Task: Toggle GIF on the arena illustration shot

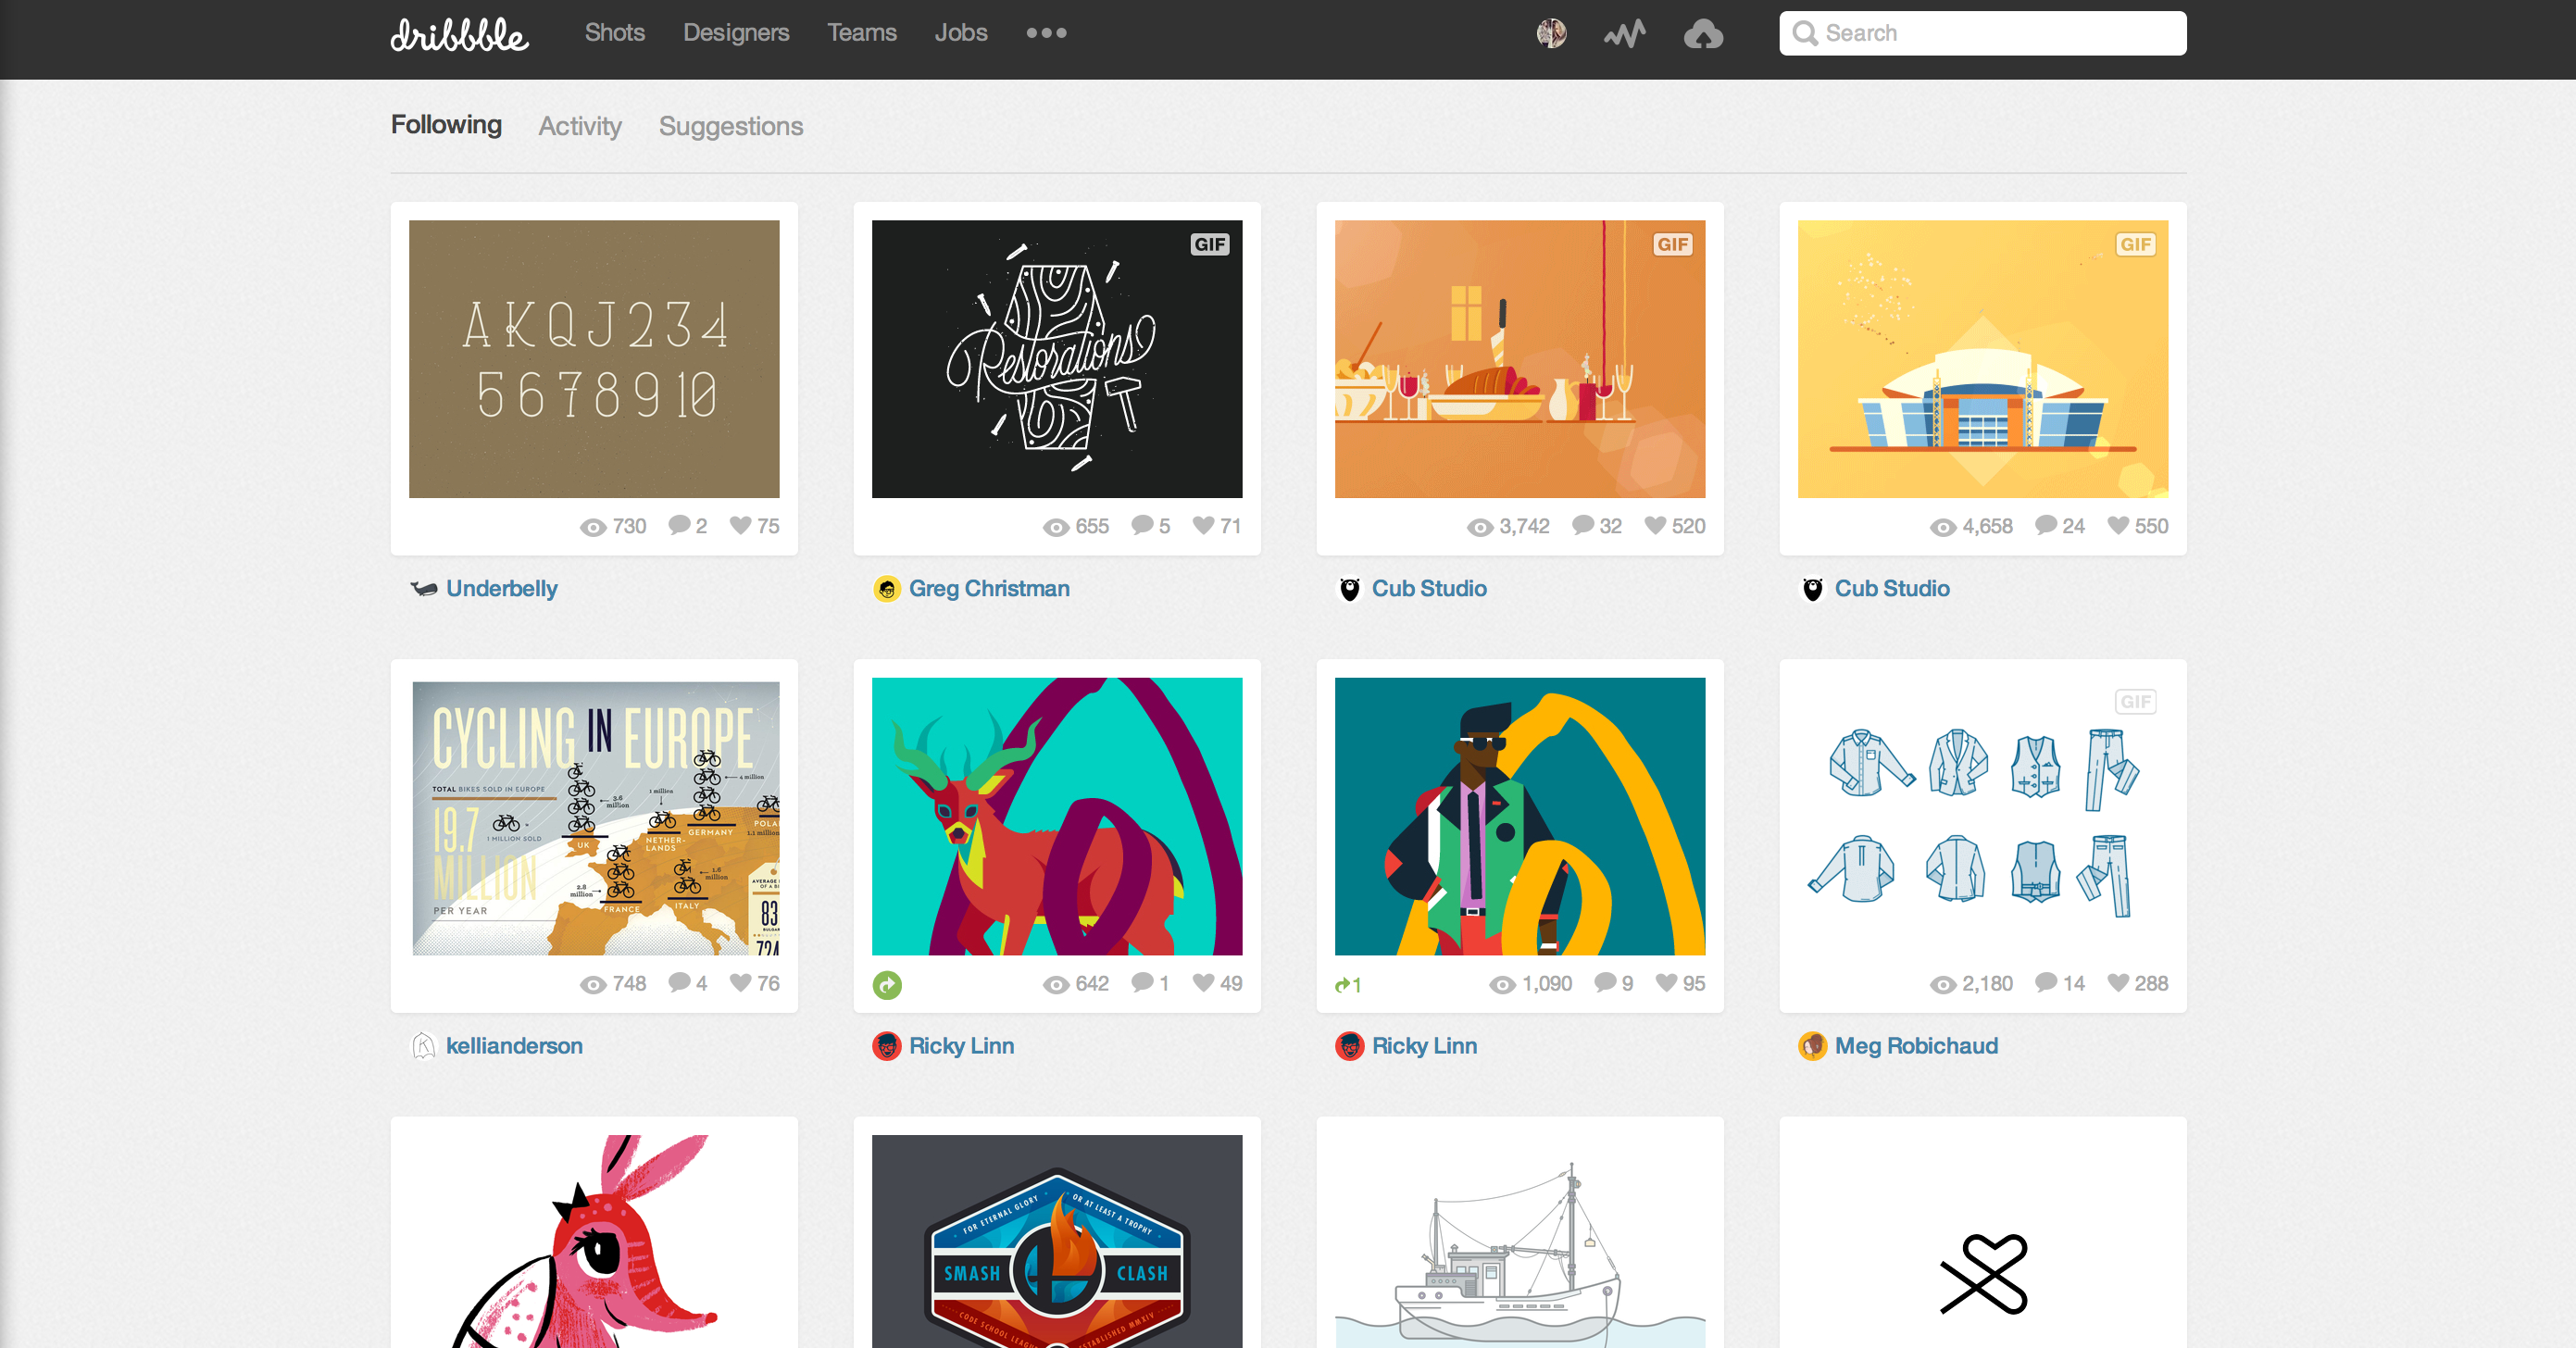Action: [x=2134, y=245]
